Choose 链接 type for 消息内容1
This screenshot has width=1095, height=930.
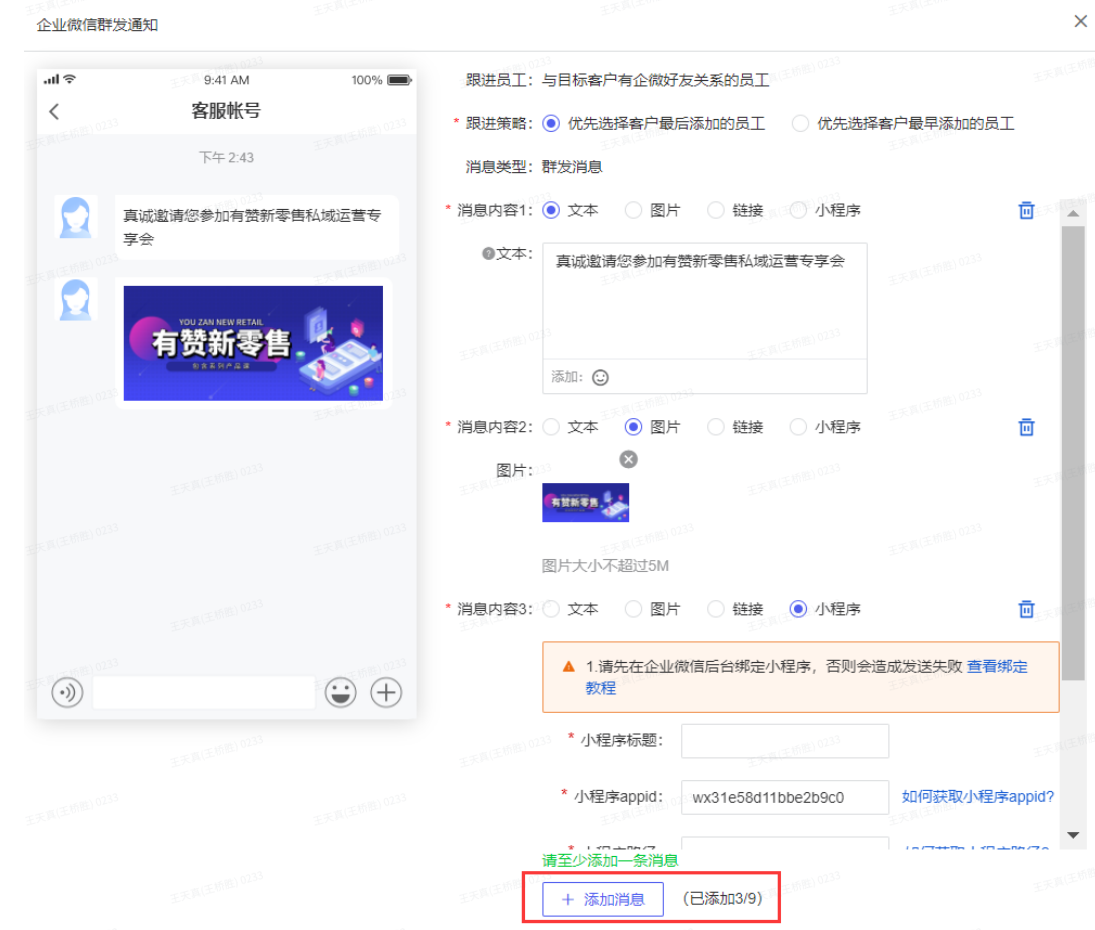pyautogui.click(x=716, y=210)
